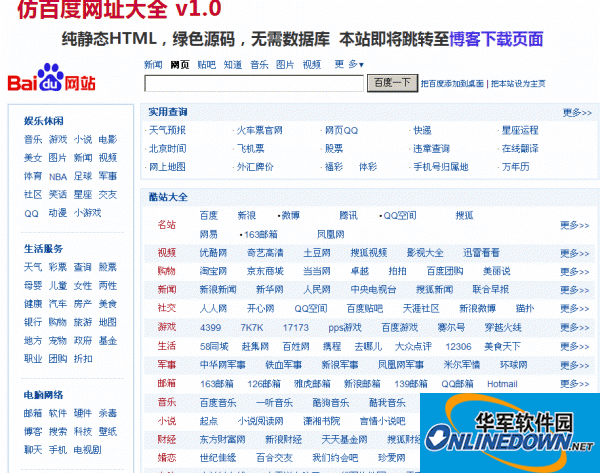Screen dimensions: 600x473
Task: Open 手机号归属地 link
Action: tap(441, 167)
